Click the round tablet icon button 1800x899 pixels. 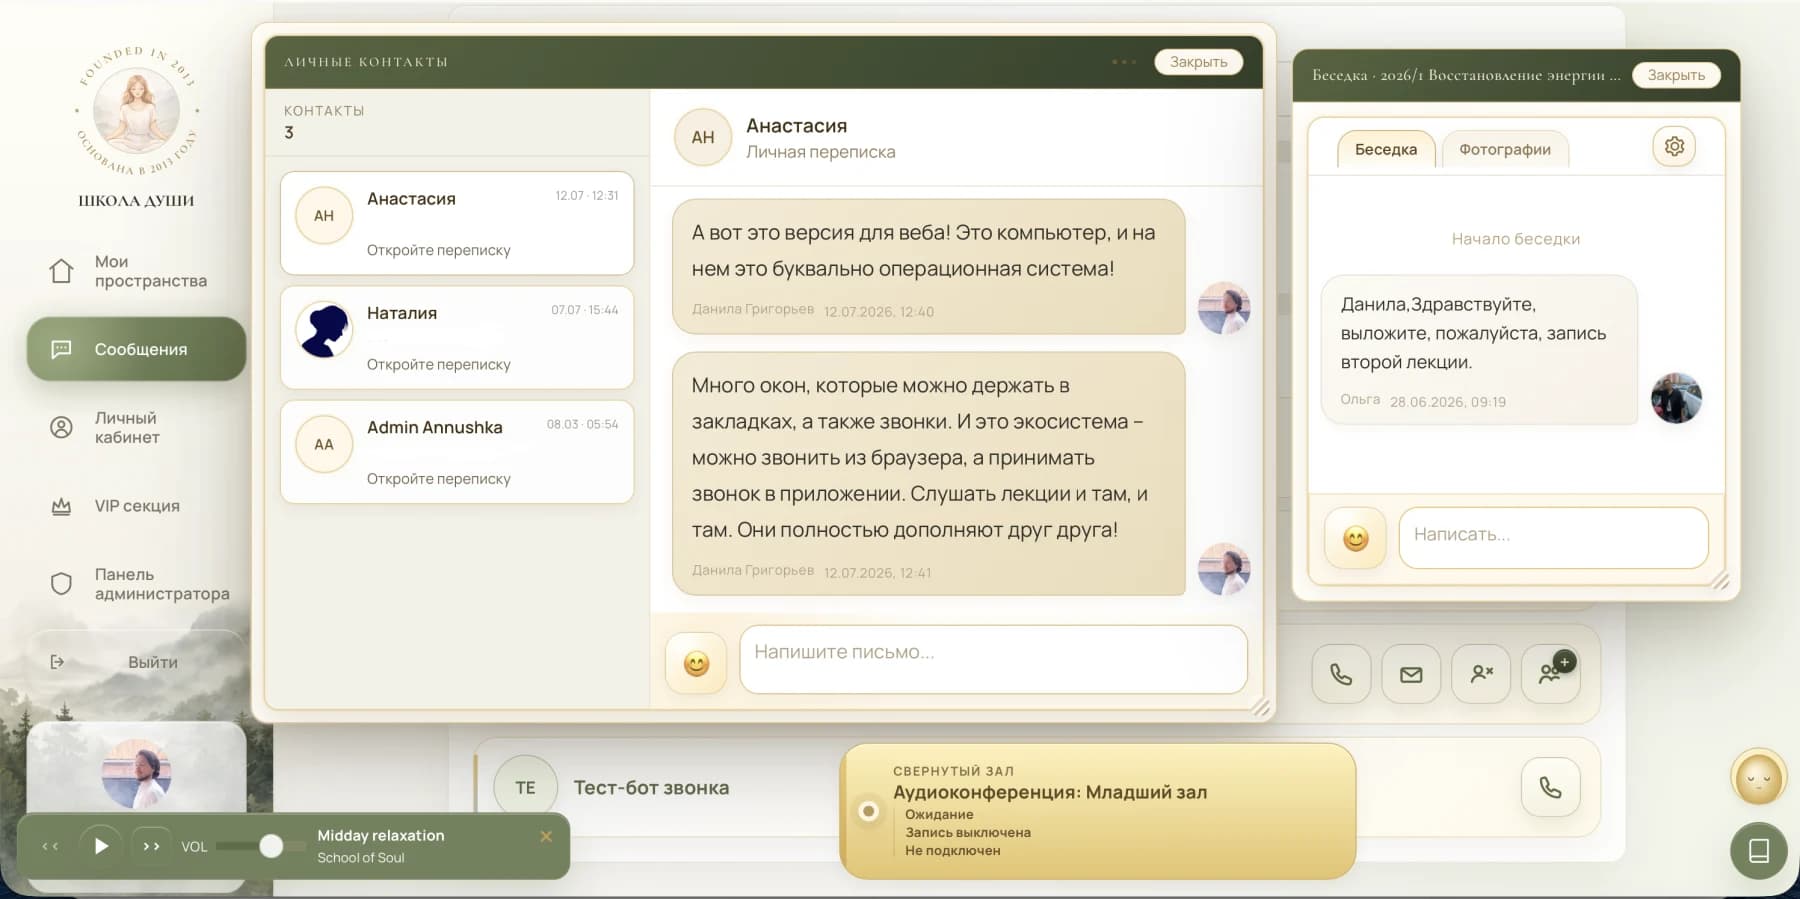(1759, 850)
